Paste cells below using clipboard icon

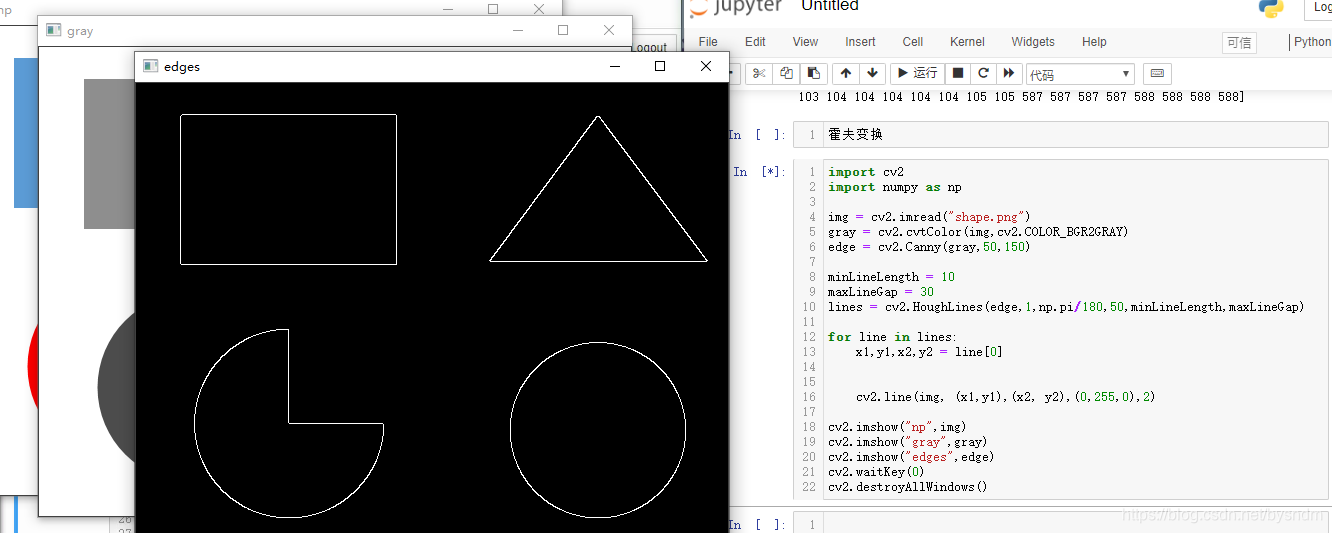814,73
